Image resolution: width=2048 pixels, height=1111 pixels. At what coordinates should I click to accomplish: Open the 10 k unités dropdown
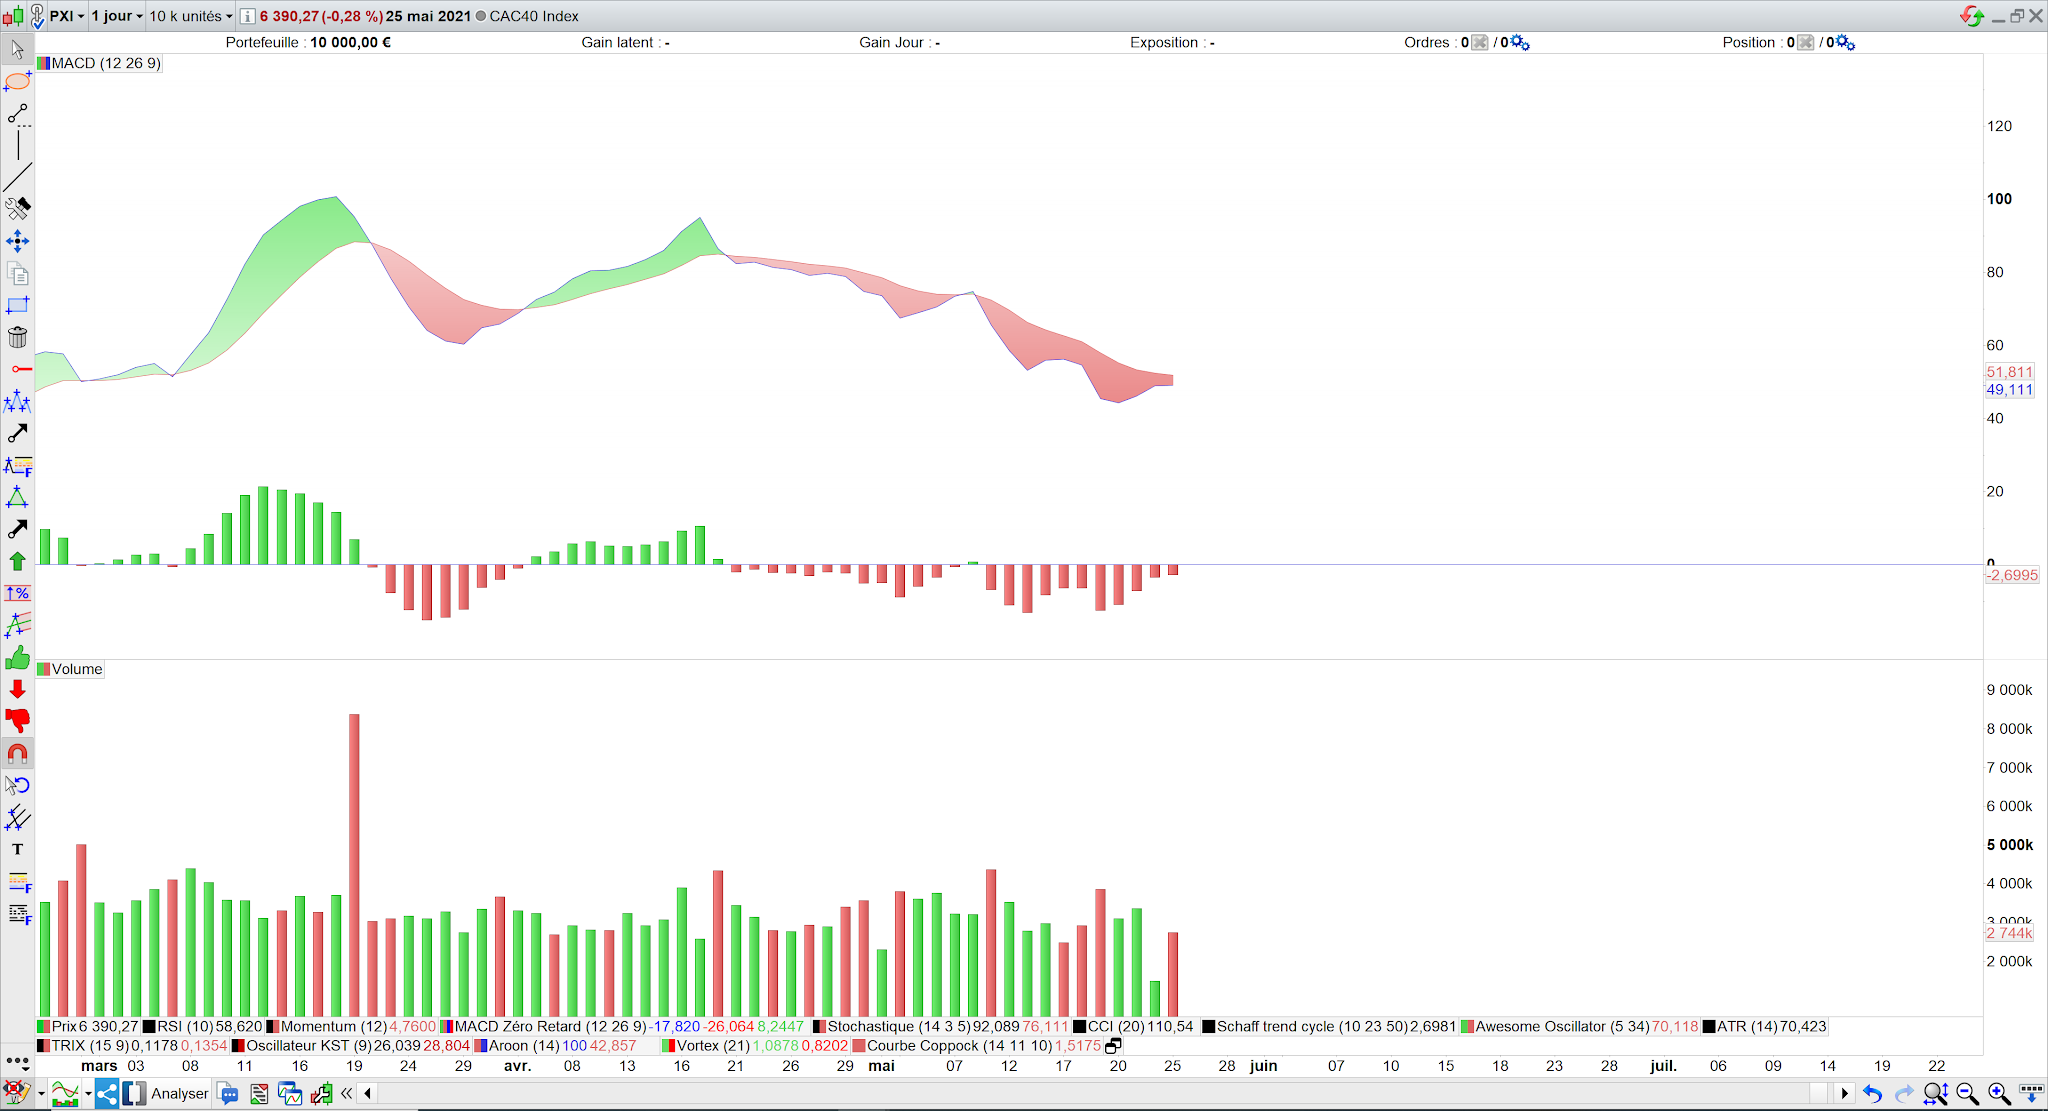pyautogui.click(x=190, y=16)
